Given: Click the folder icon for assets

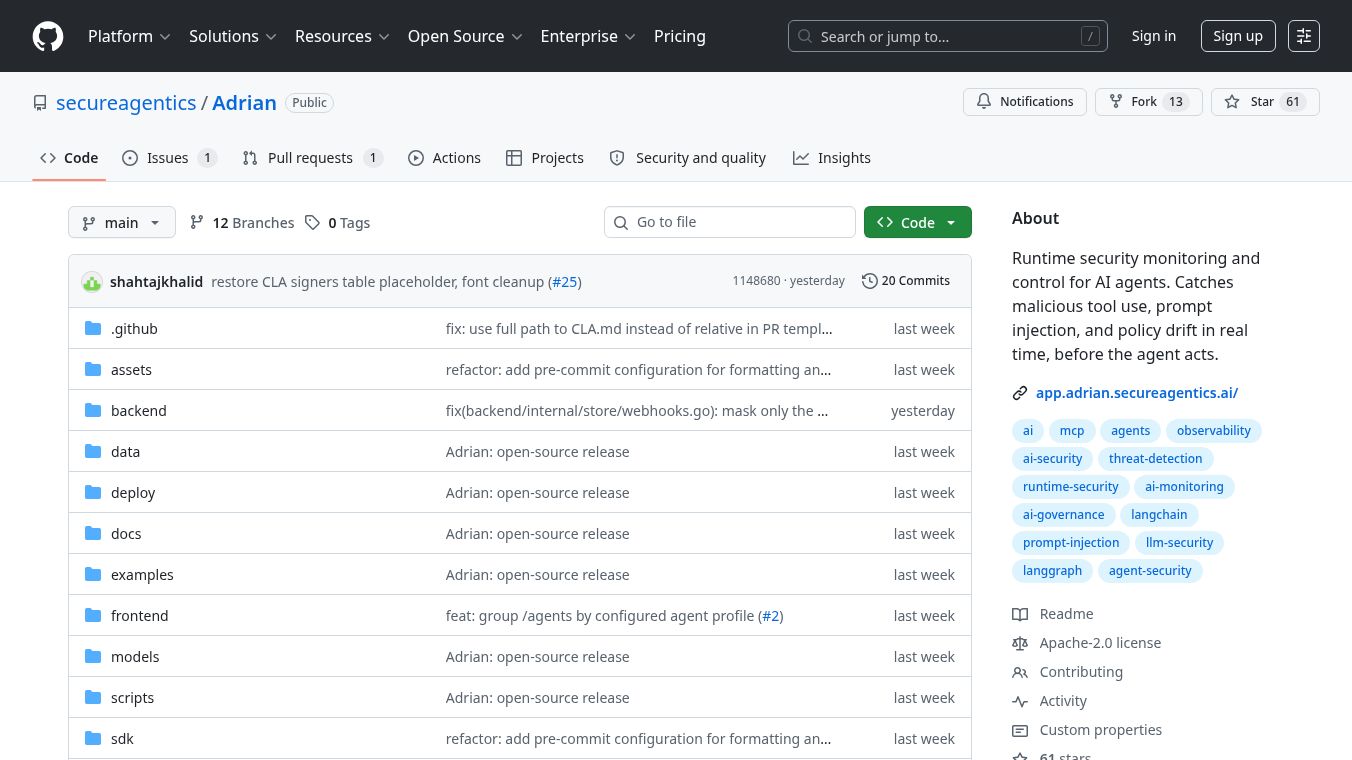Looking at the screenshot, I should point(93,369).
